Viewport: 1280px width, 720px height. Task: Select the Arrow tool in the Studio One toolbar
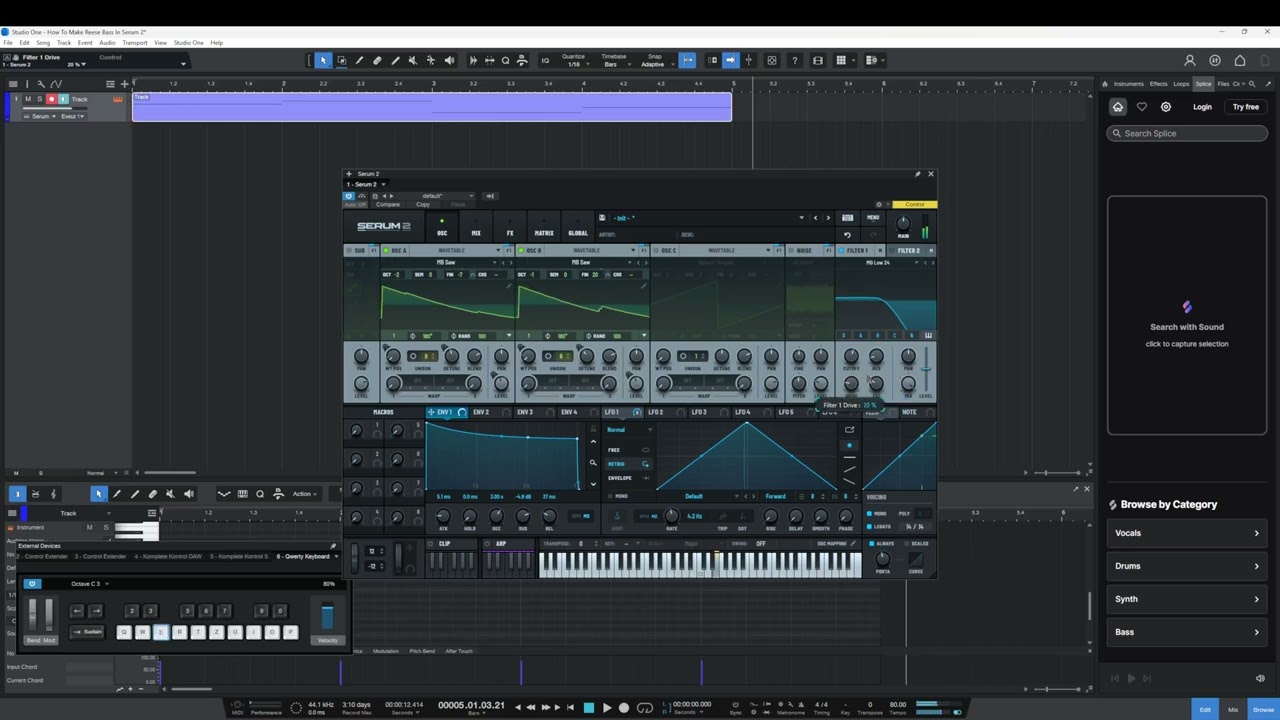[323, 61]
